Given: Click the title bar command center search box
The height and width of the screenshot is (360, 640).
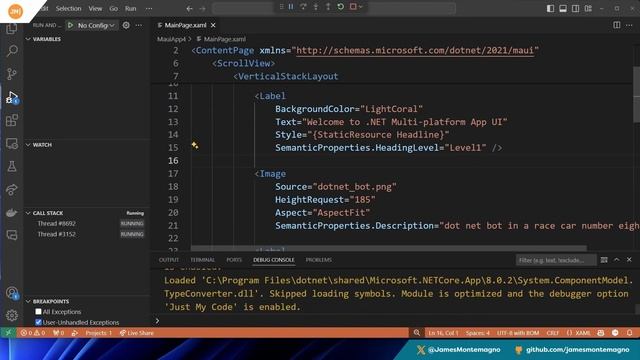Looking at the screenshot, I should coord(334,8).
